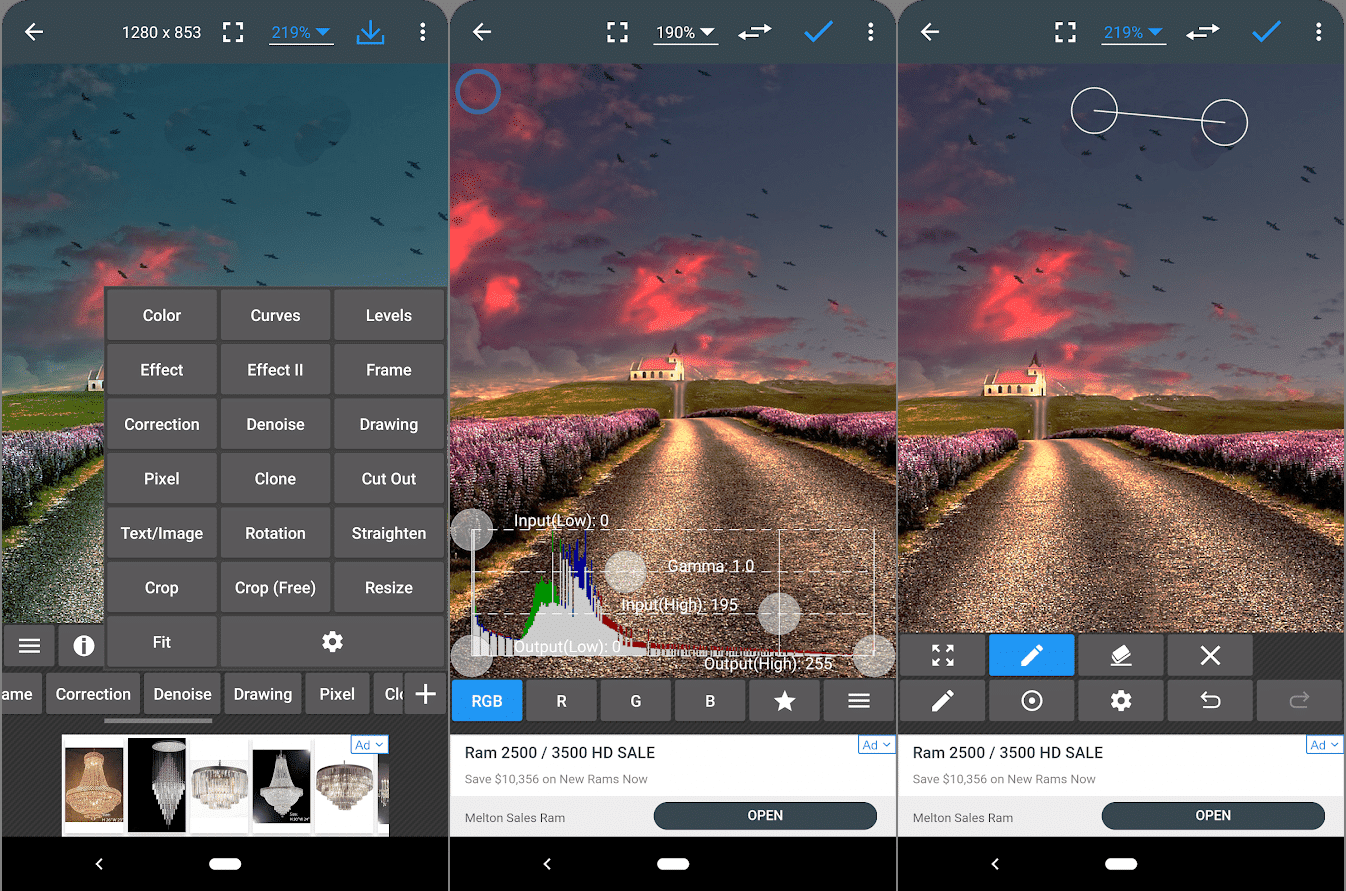
Task: Choose Cut Out in the tool grid
Action: click(x=389, y=479)
